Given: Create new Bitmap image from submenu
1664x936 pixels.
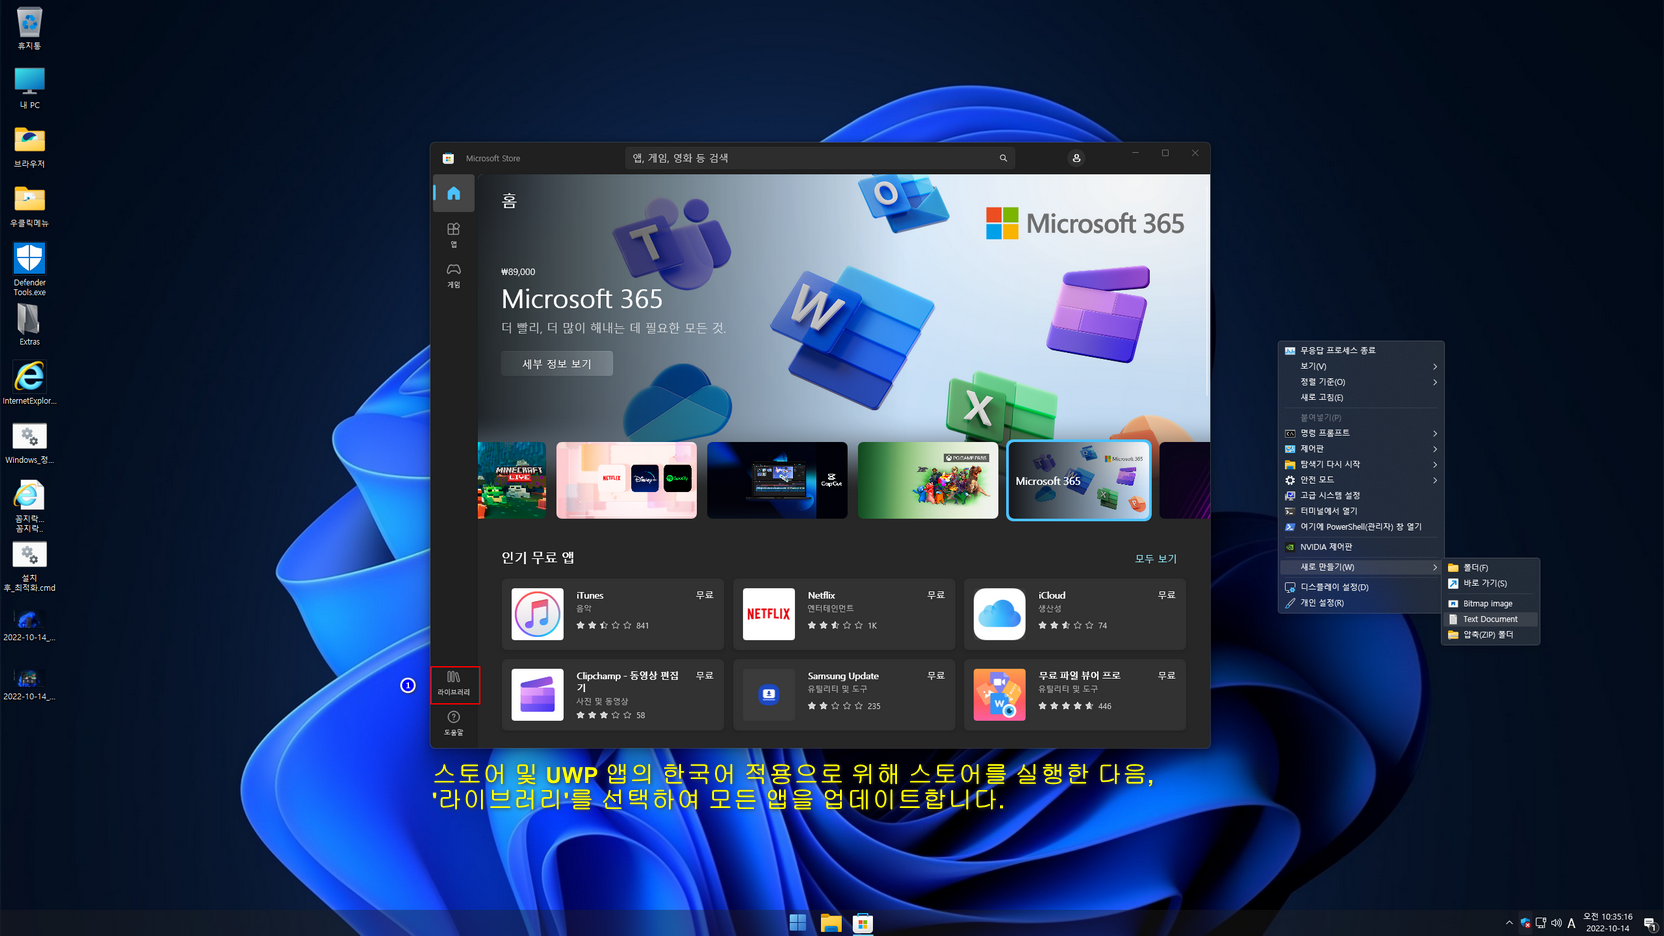Looking at the screenshot, I should [1490, 604].
